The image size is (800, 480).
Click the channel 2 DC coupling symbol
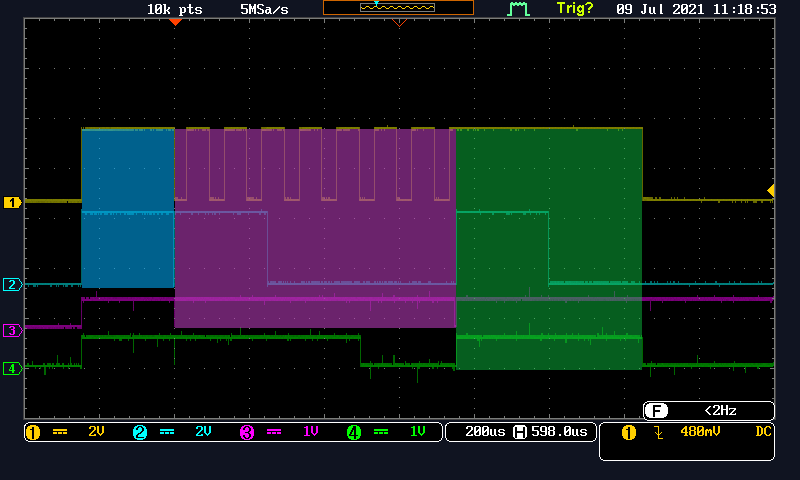coord(167,432)
